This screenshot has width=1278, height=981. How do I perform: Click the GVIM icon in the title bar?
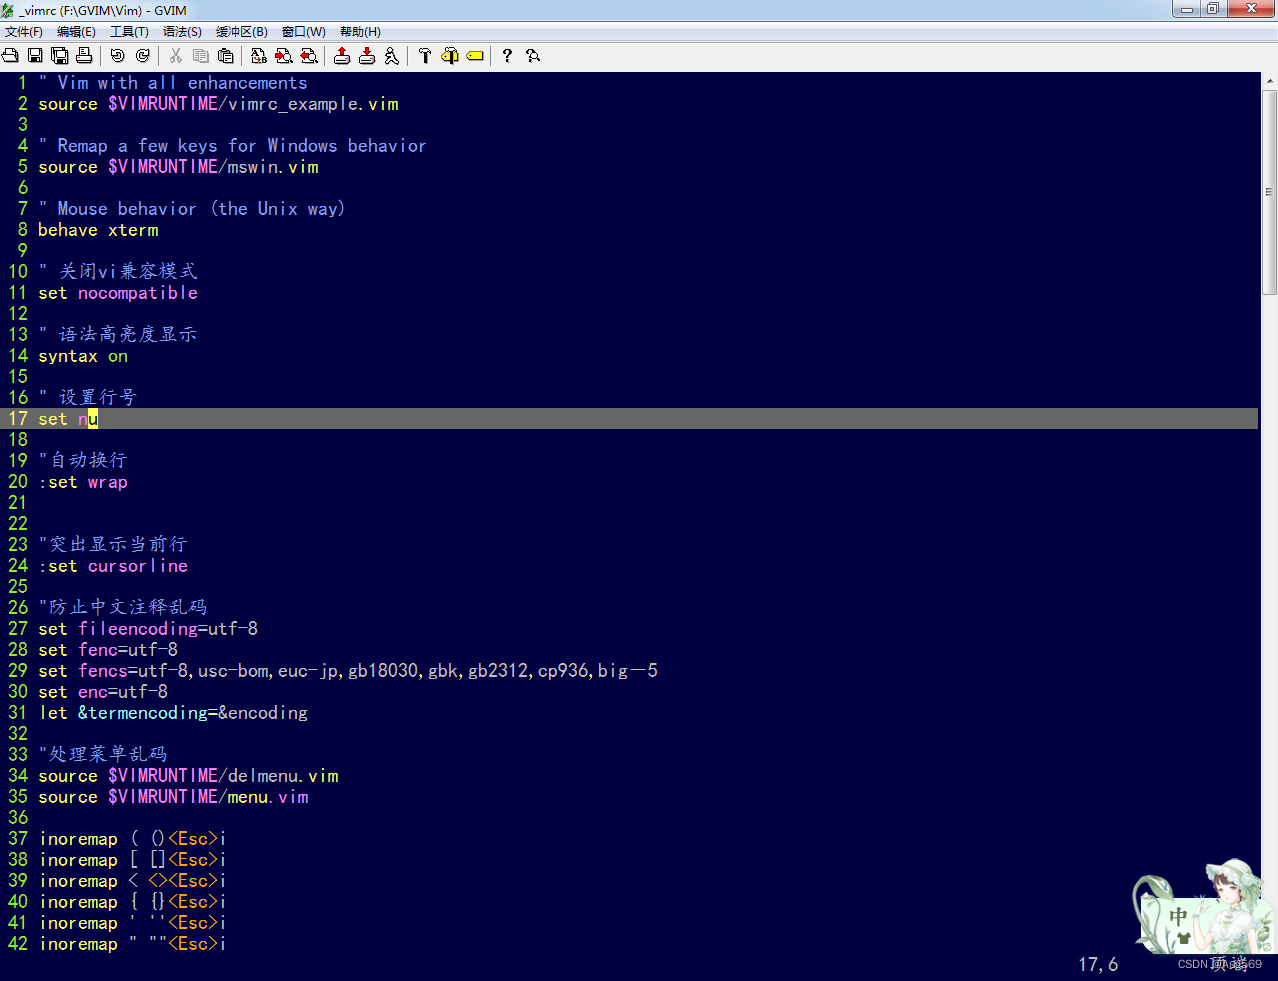tap(9, 10)
